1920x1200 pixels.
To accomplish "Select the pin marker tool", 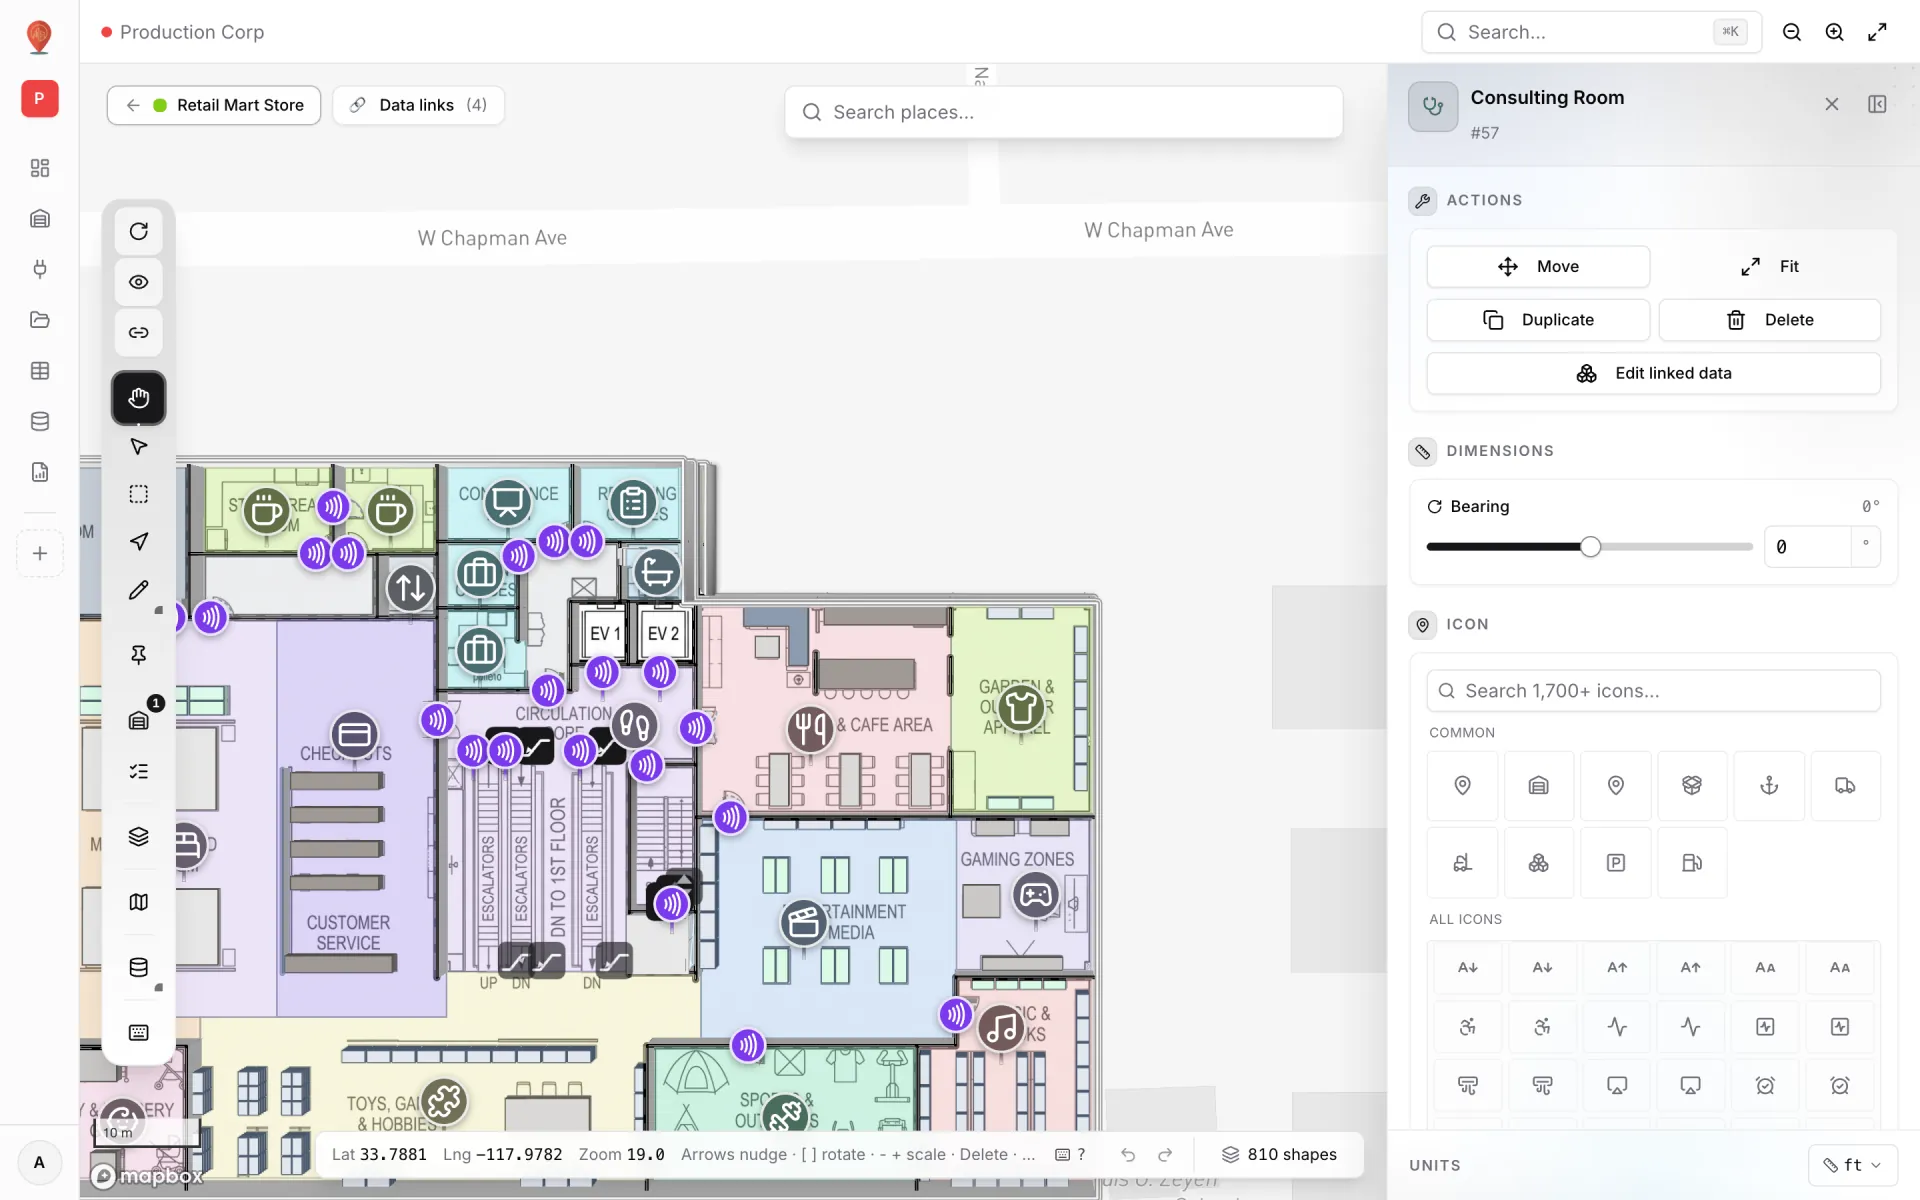I will [139, 654].
